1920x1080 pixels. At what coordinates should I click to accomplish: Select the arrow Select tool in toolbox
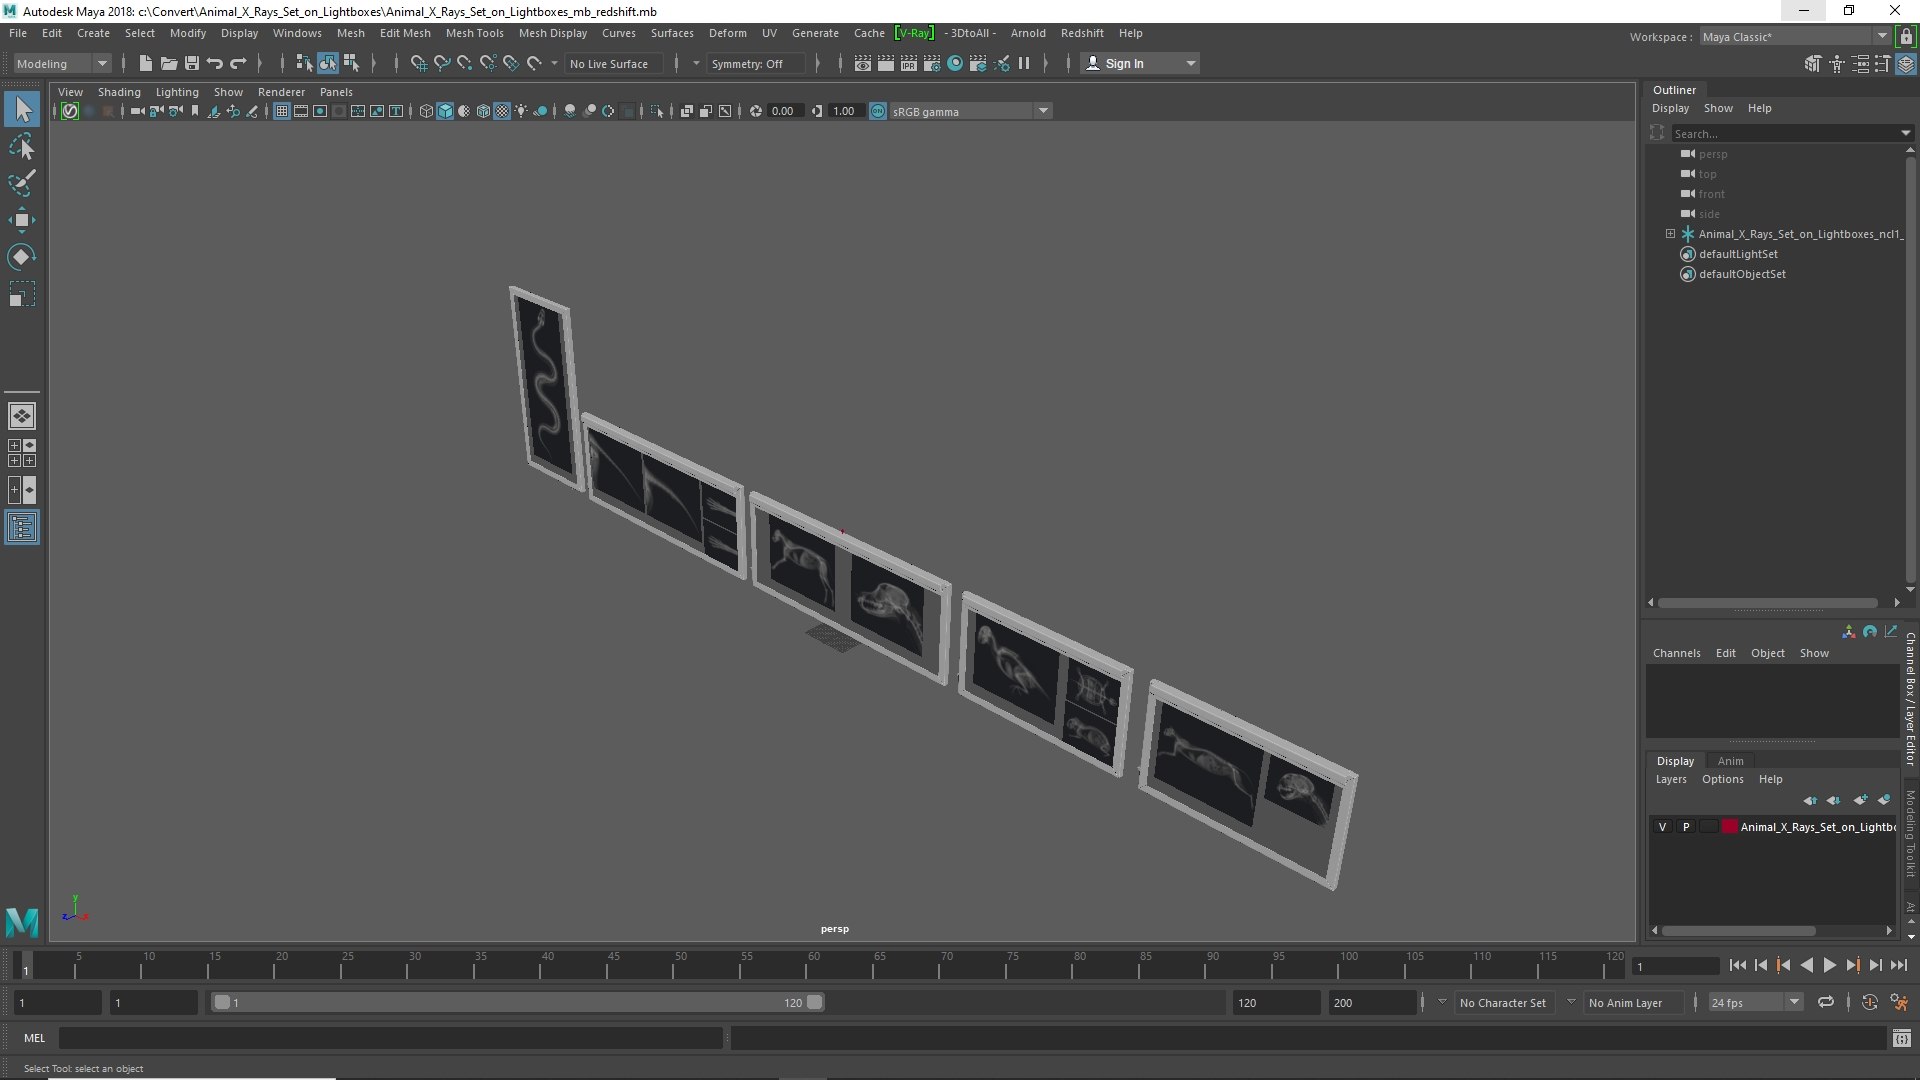click(x=22, y=109)
